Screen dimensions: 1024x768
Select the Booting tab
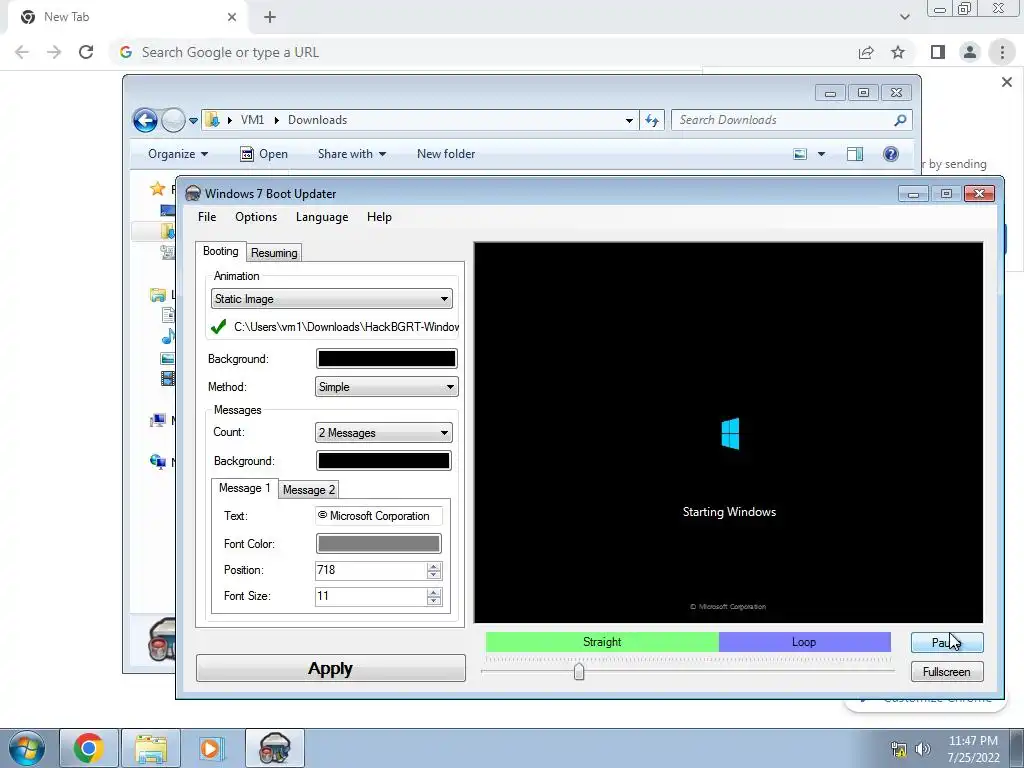click(221, 251)
